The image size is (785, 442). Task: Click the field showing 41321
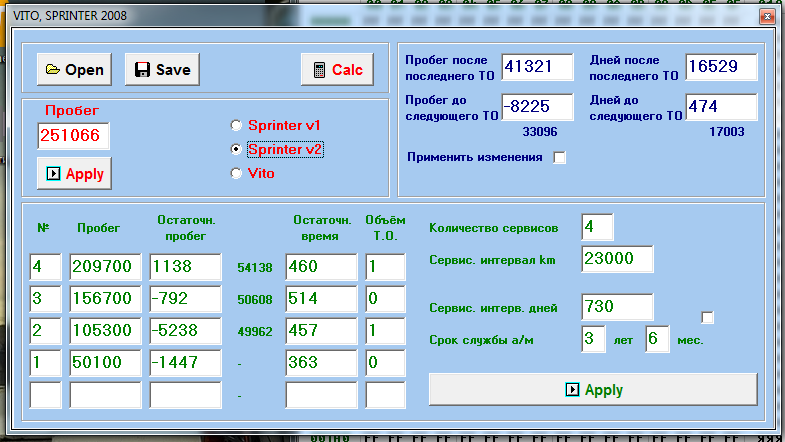pos(537,67)
